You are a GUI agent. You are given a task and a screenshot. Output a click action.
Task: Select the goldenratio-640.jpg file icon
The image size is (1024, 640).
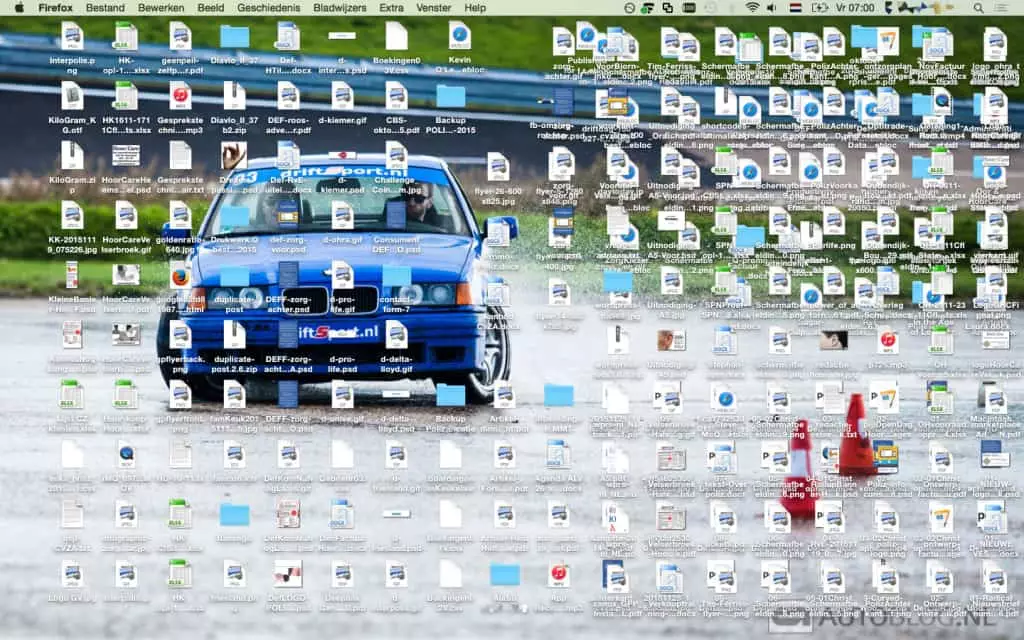pos(180,216)
